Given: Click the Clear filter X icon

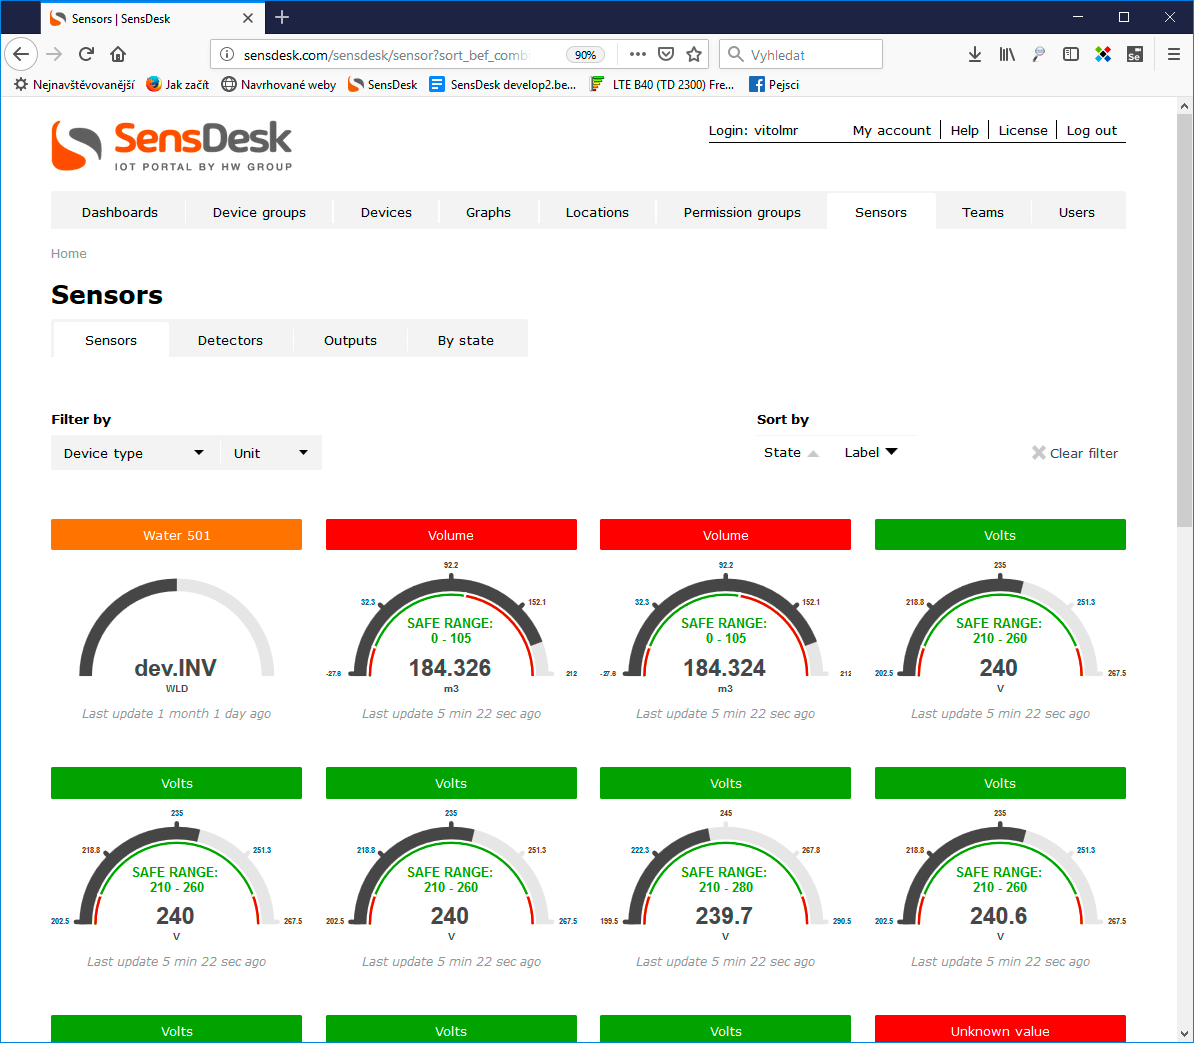Looking at the screenshot, I should (1039, 453).
